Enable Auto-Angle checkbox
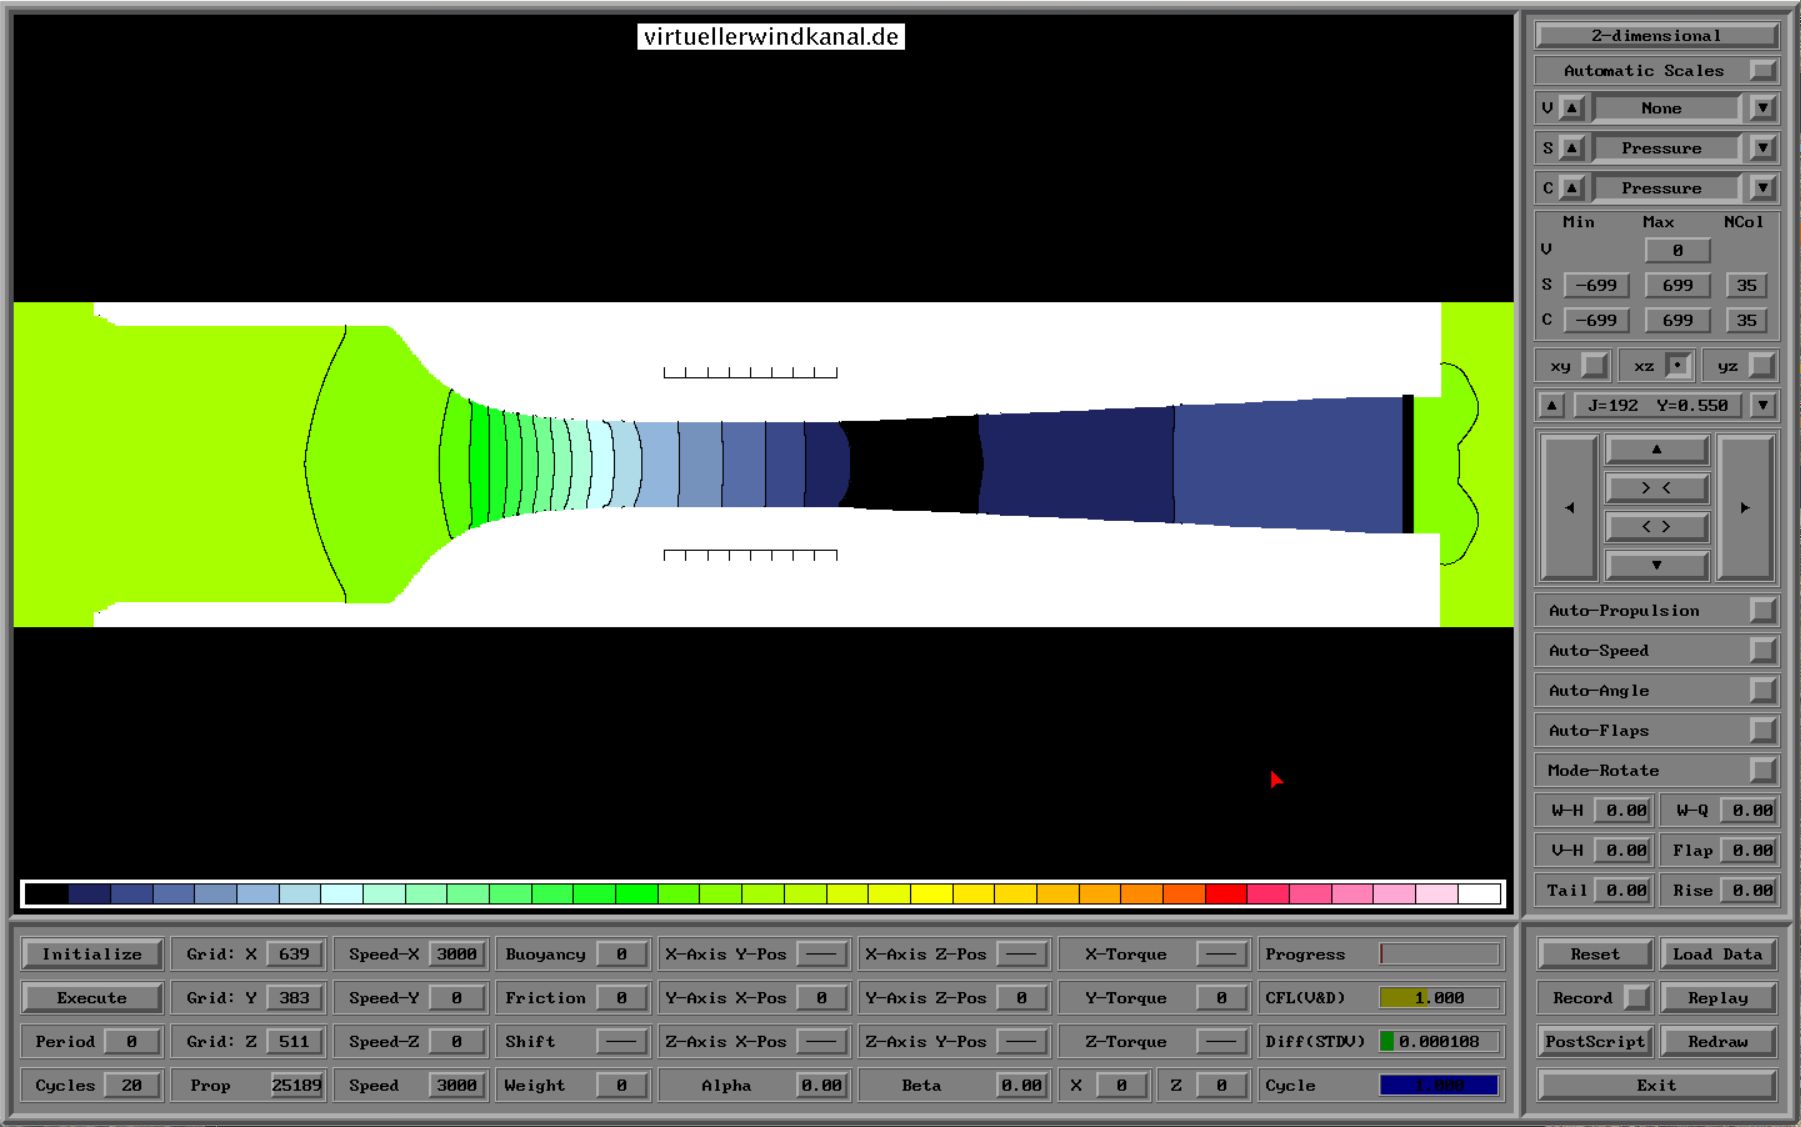 click(x=1763, y=690)
